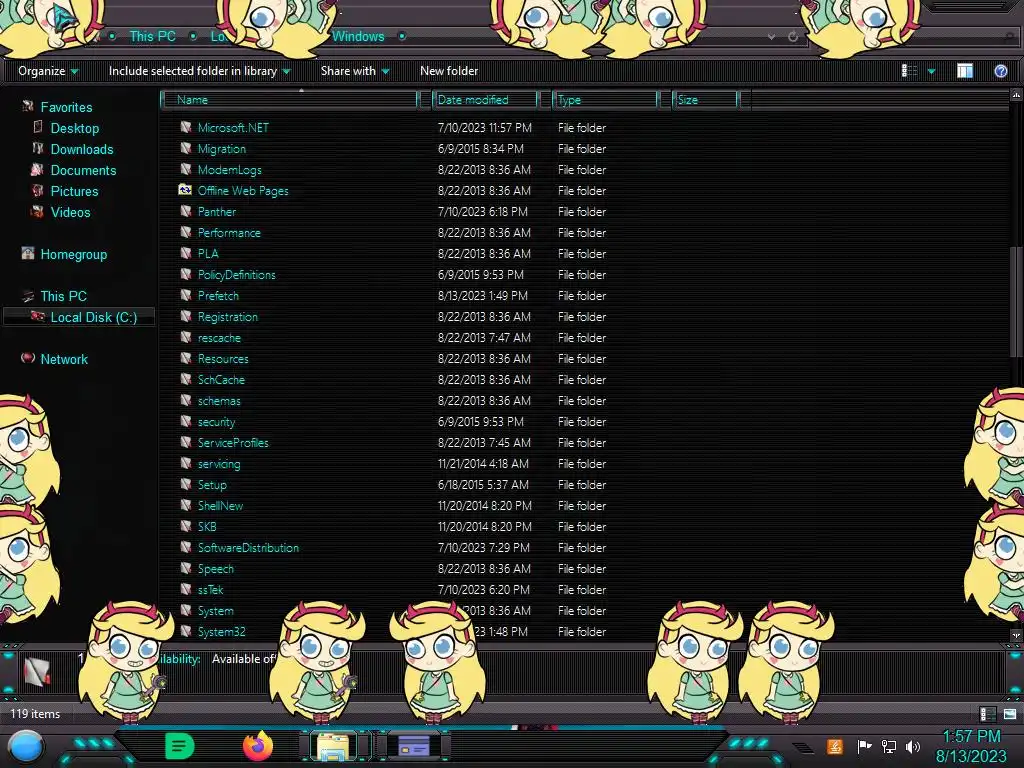The width and height of the screenshot is (1024, 768).
Task: Click the New folder button
Action: 449,71
